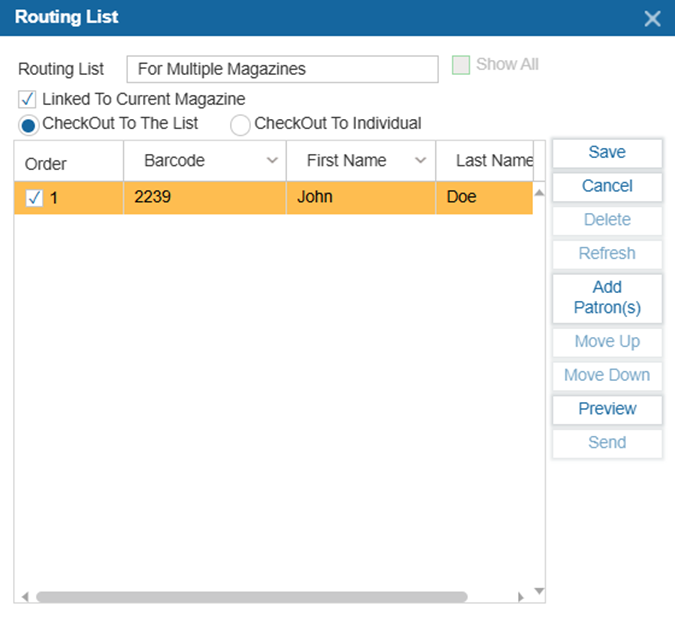Toggle Linked To Current Magazine checkbox
The width and height of the screenshot is (675, 618).
pyautogui.click(x=27, y=100)
